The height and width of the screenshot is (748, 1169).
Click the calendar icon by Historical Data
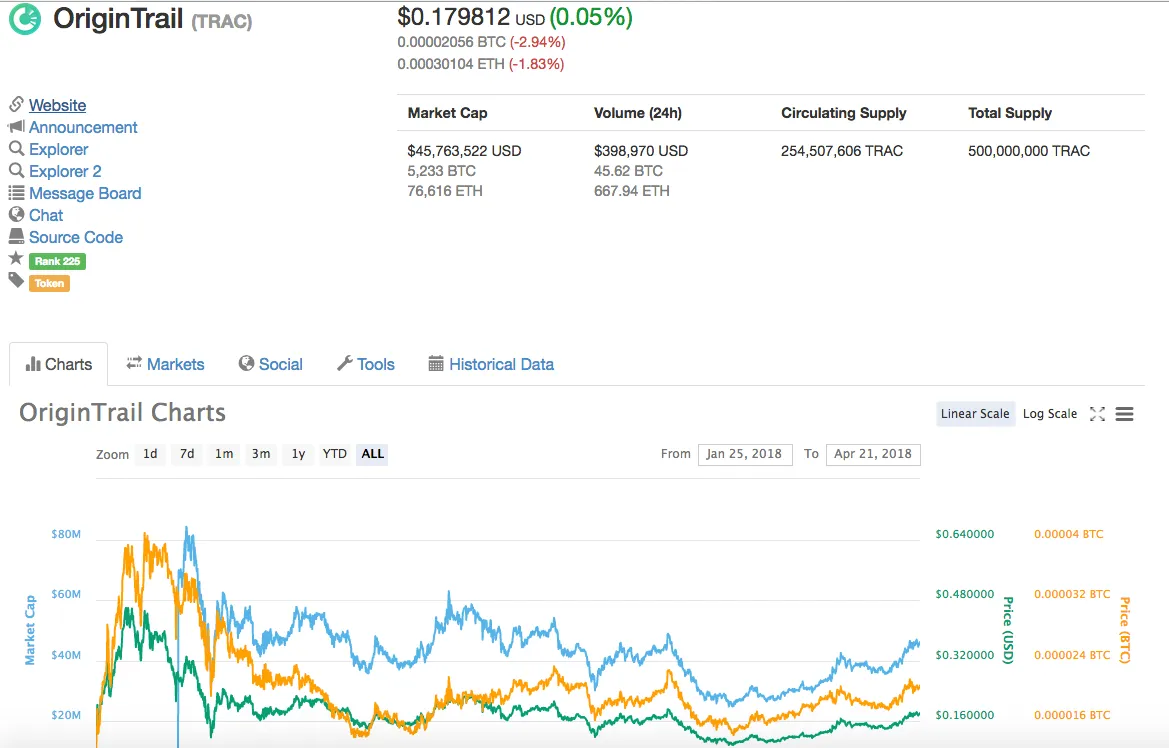point(435,363)
